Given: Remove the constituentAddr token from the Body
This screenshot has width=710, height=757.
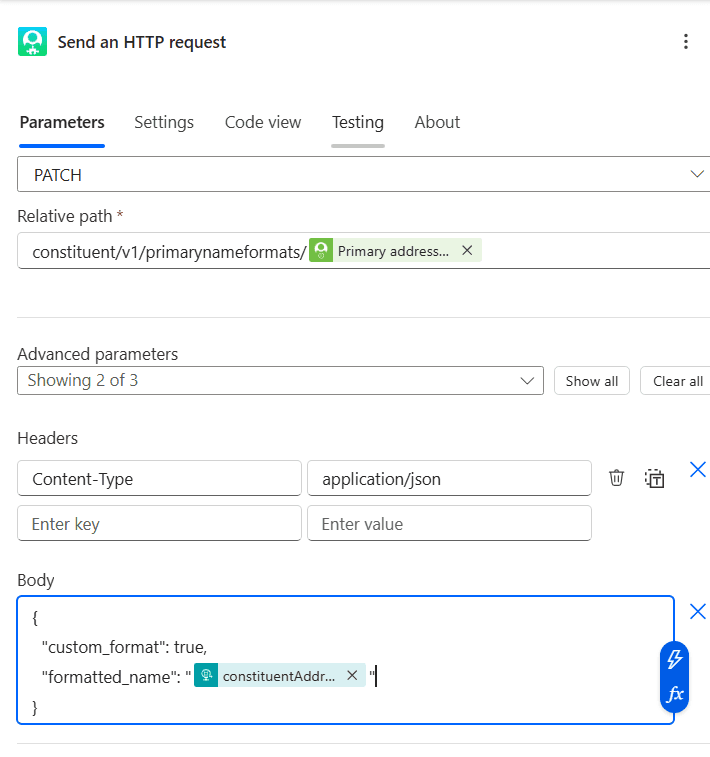Looking at the screenshot, I should point(352,675).
